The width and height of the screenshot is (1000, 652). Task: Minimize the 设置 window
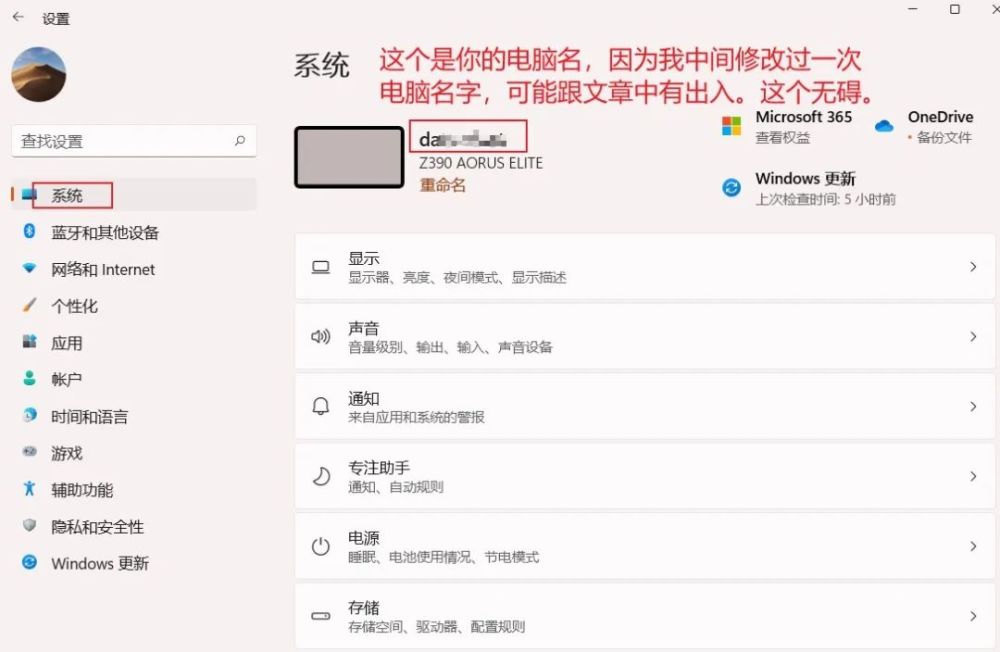[913, 9]
